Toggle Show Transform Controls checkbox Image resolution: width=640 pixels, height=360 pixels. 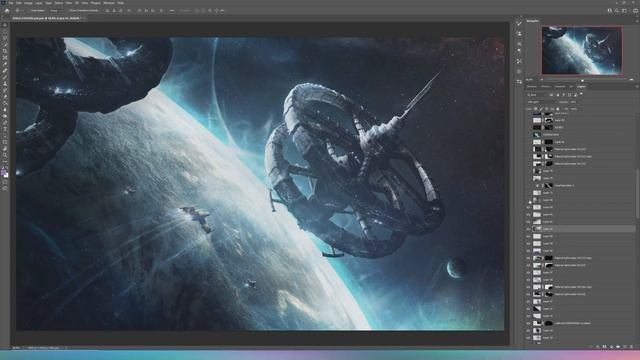click(68, 11)
